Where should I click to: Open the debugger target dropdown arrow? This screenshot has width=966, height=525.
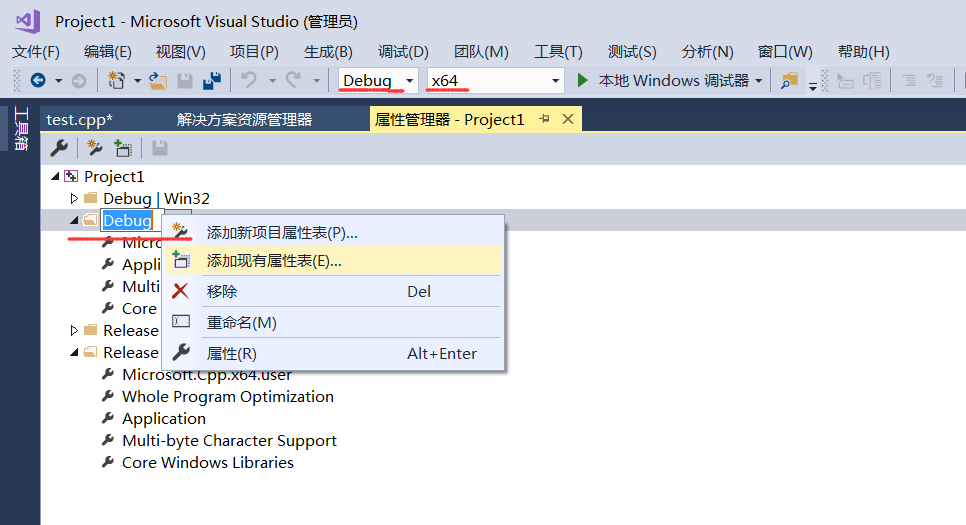pos(758,81)
